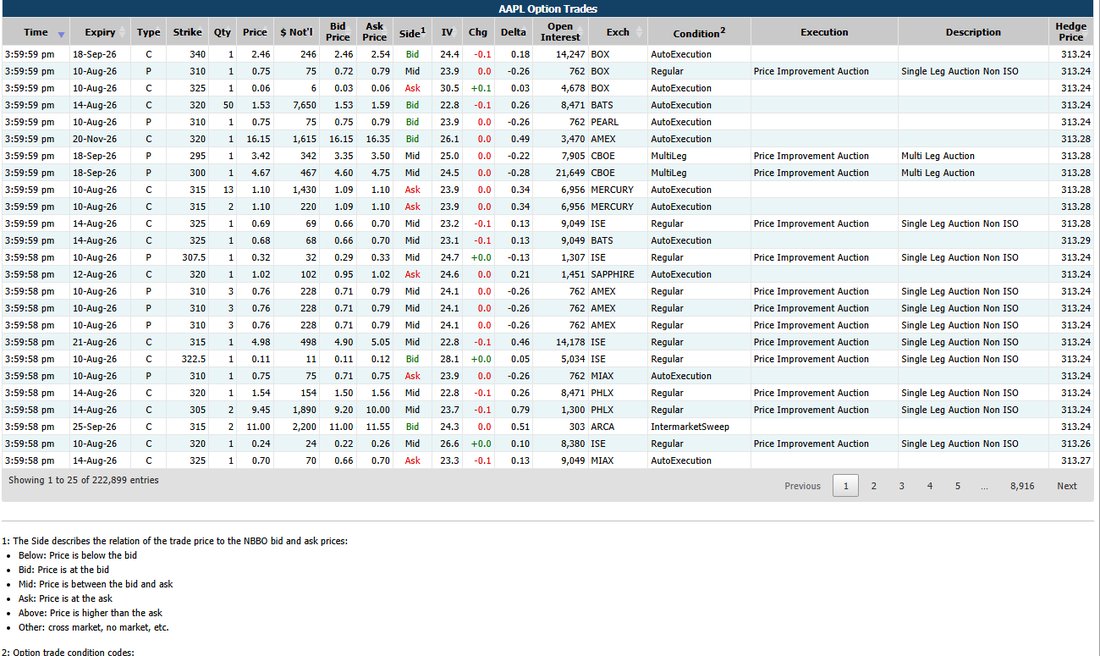
Task: Sort by the Side column header
Action: coord(412,32)
